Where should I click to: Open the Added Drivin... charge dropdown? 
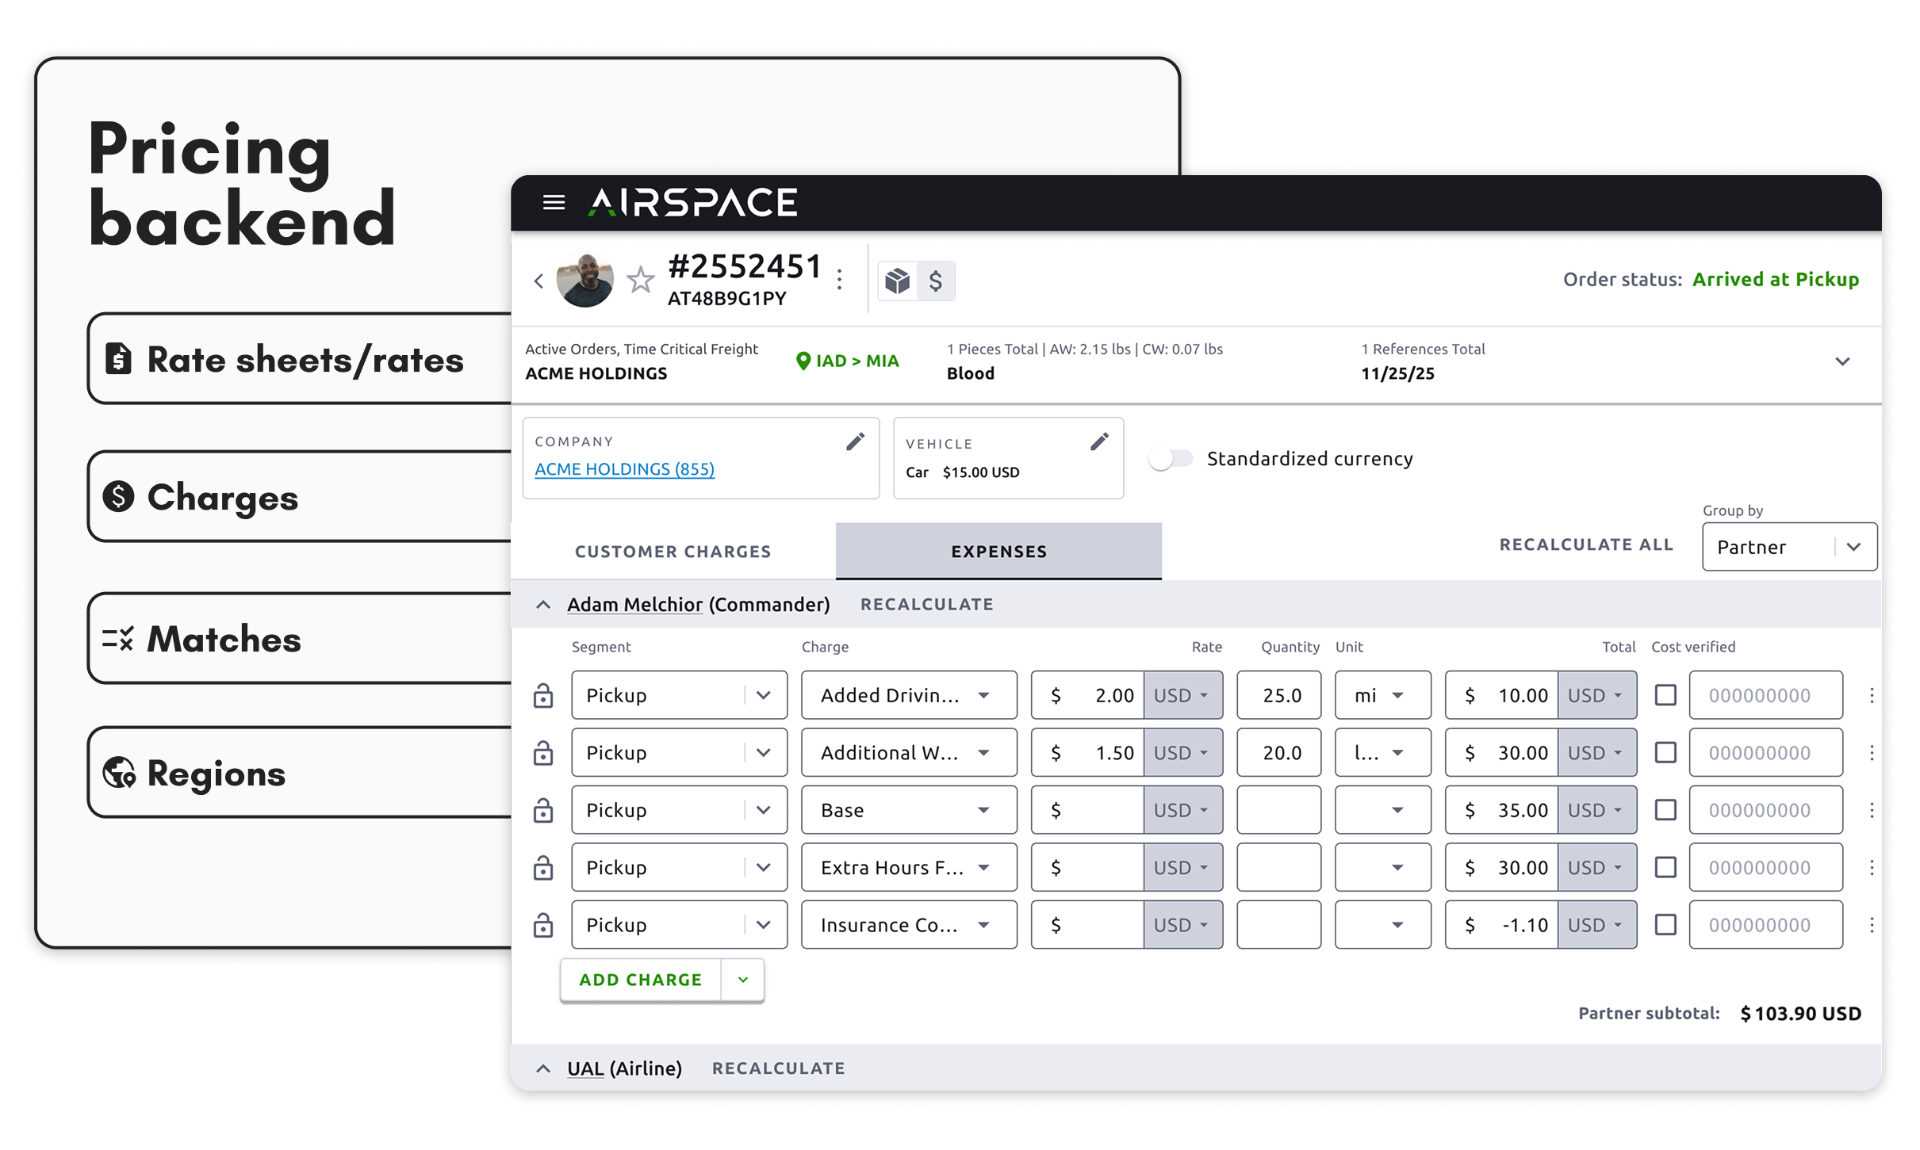[x=908, y=695]
